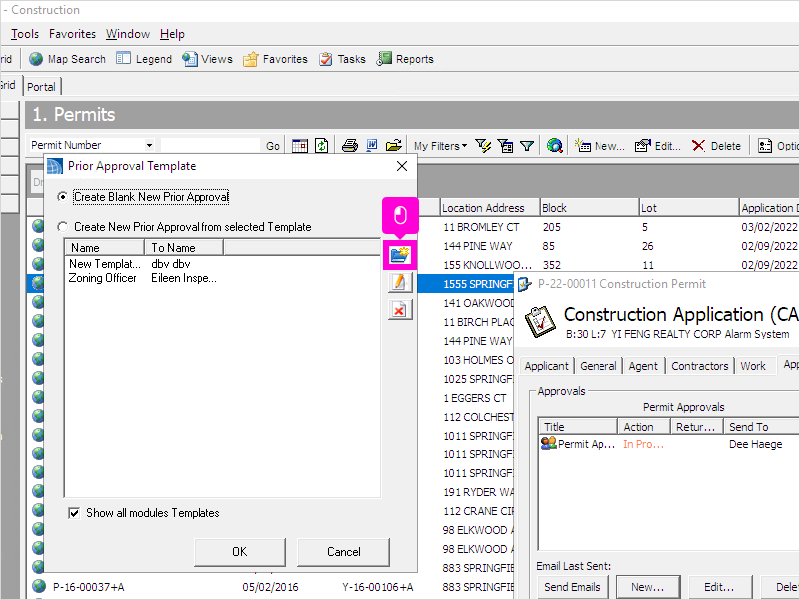The height and width of the screenshot is (600, 800).
Task: Click the Options toolbar icon
Action: 765,146
